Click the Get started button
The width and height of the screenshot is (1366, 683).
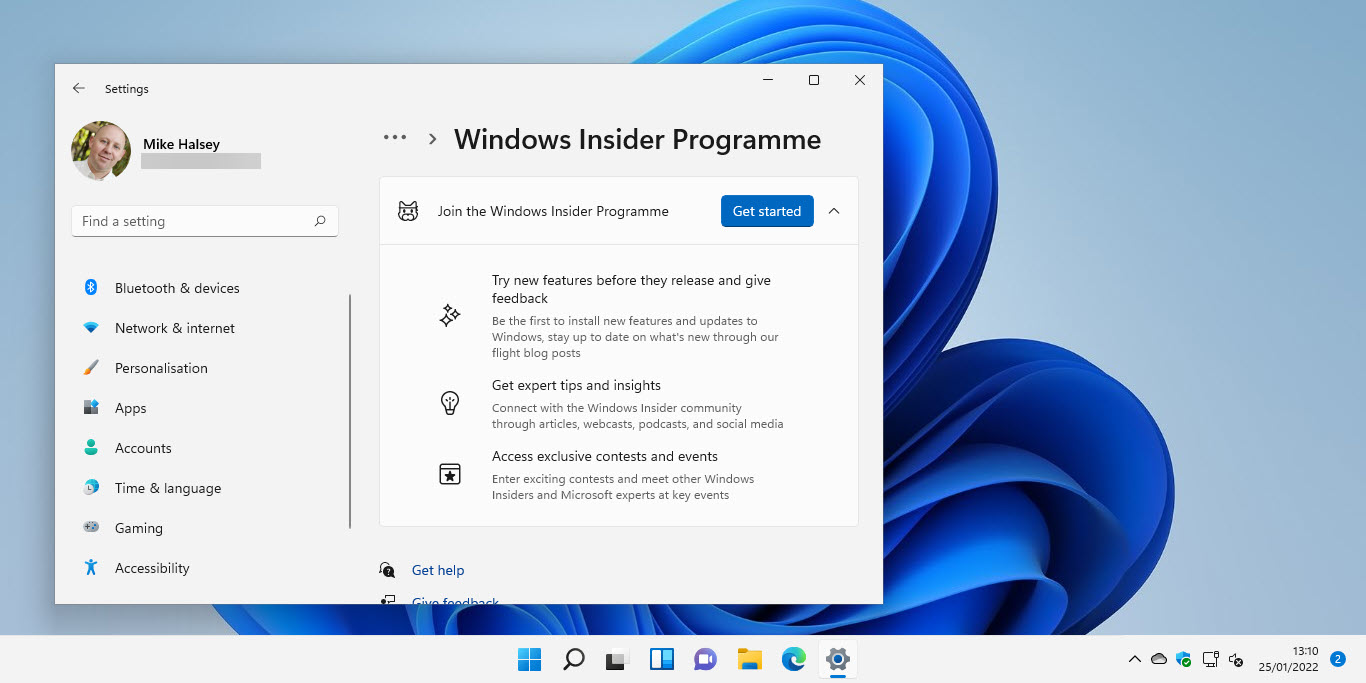coord(766,211)
